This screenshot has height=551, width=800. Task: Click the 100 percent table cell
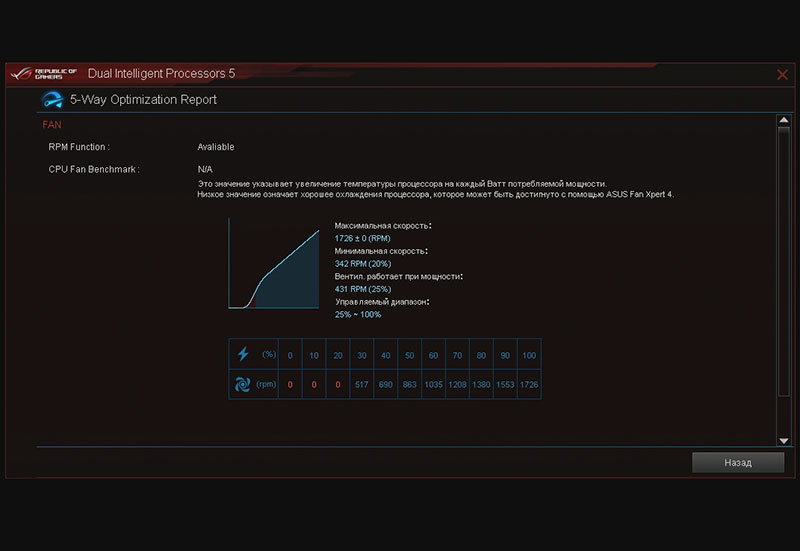click(x=529, y=355)
